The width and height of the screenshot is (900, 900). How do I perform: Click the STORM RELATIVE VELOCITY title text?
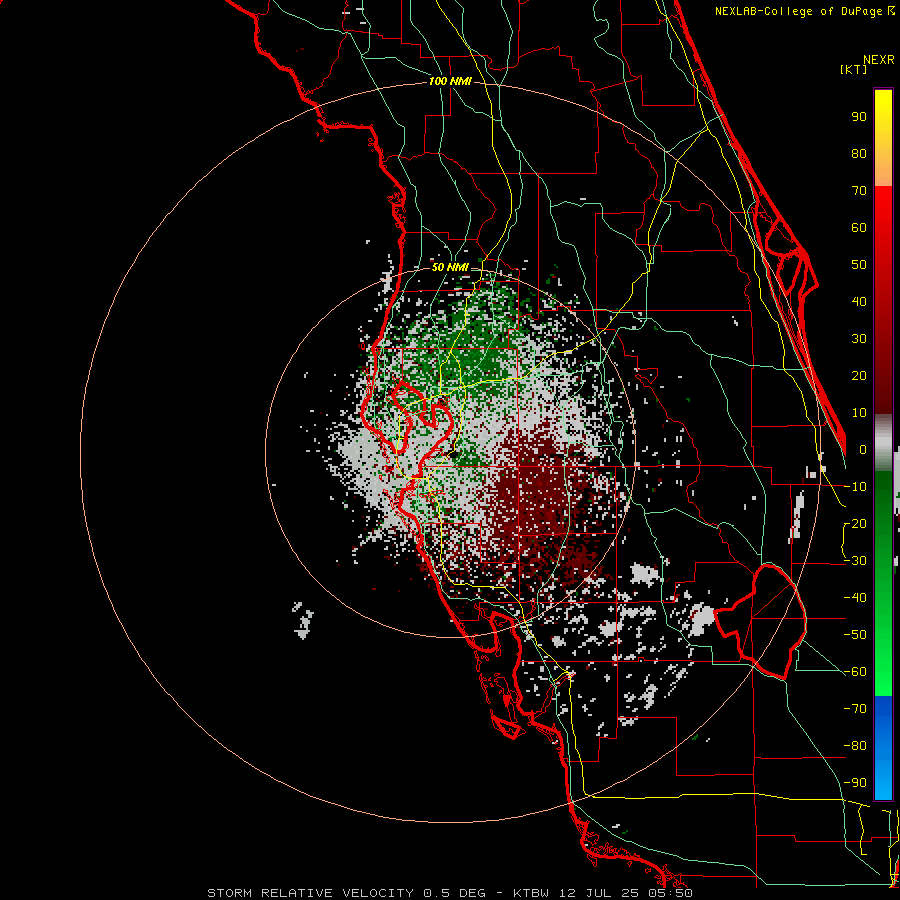(310, 893)
